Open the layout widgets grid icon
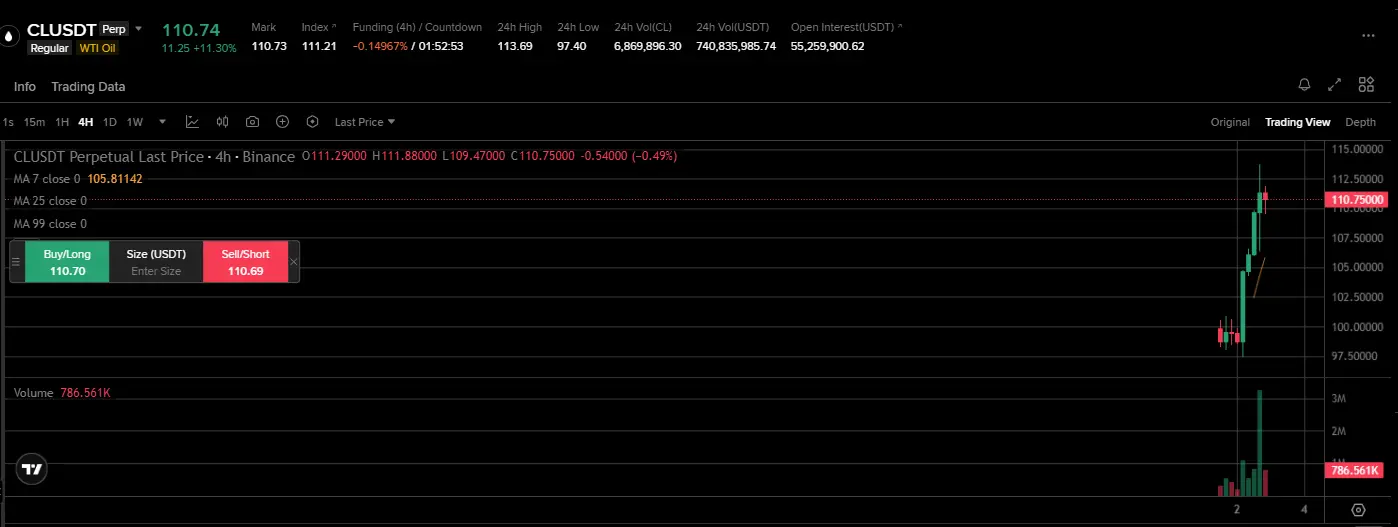 pos(1366,85)
